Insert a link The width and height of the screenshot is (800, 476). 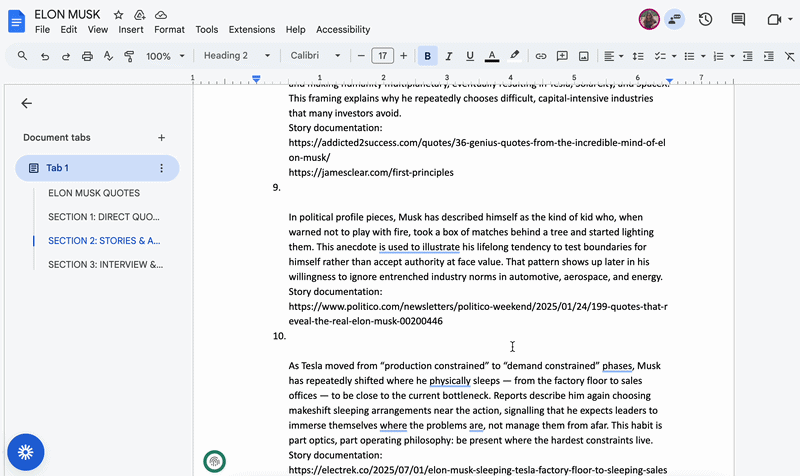tap(540, 56)
